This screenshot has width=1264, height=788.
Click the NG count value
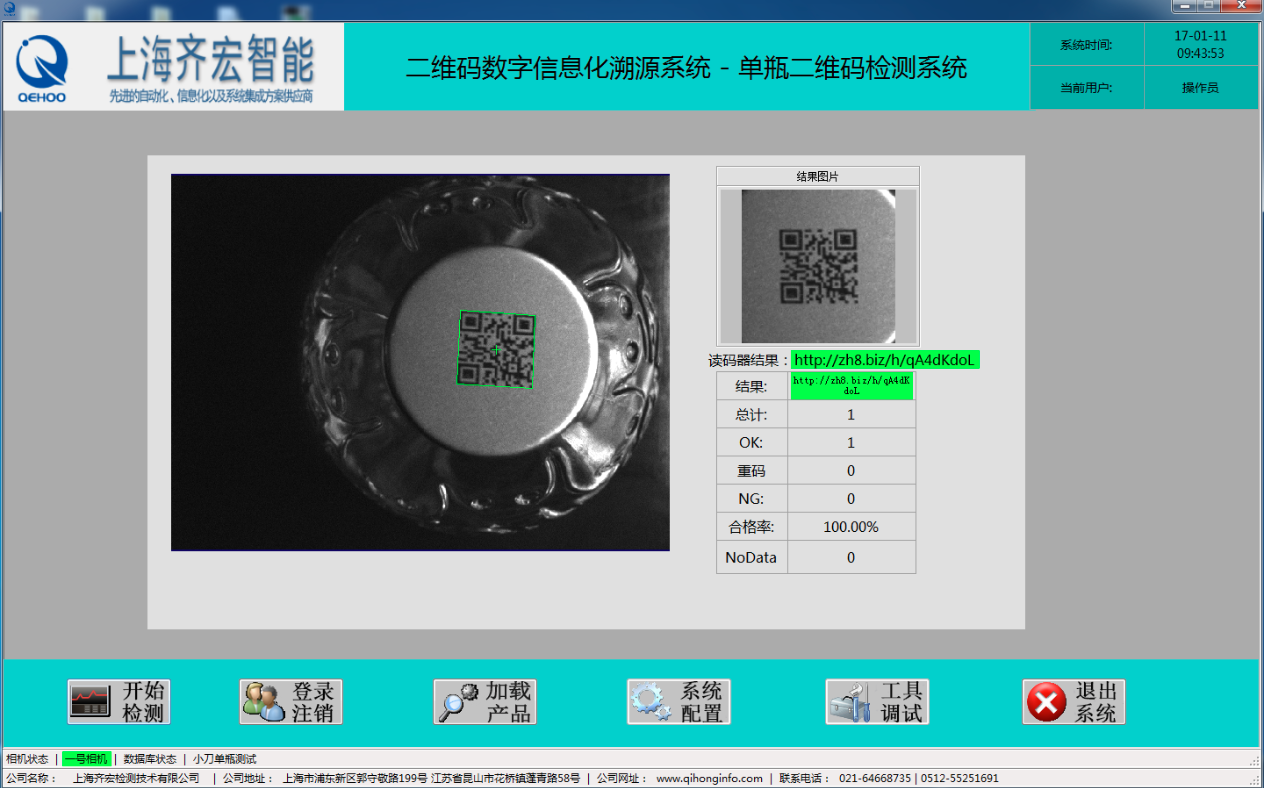point(851,499)
